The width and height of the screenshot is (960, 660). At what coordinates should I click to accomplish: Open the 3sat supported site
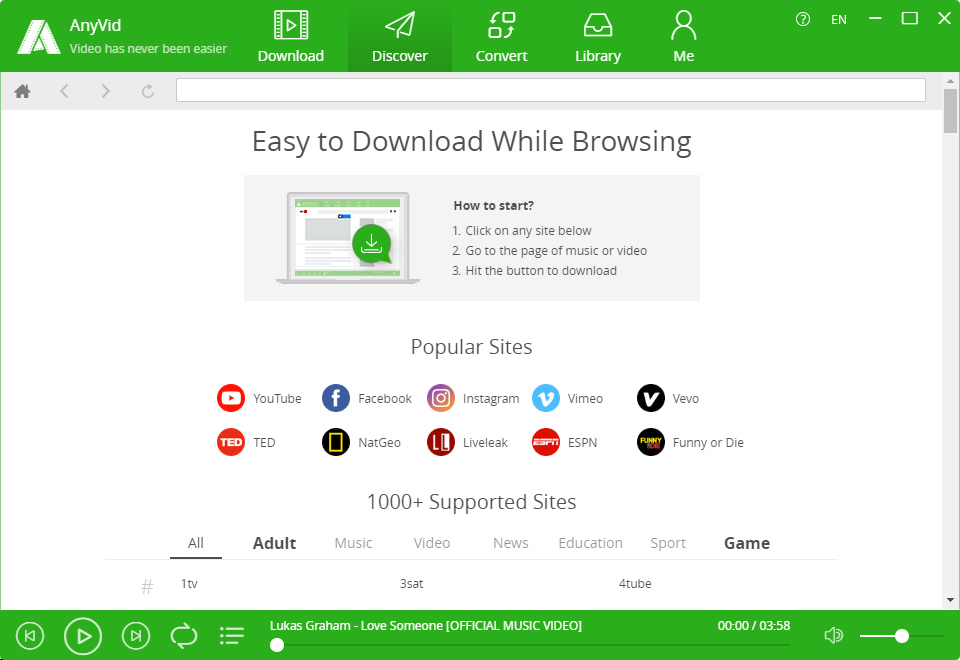pos(411,583)
